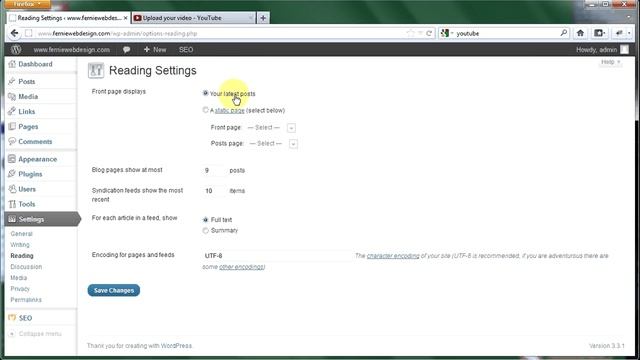
Task: Click the SEO icon in sidebar
Action: [12, 318]
